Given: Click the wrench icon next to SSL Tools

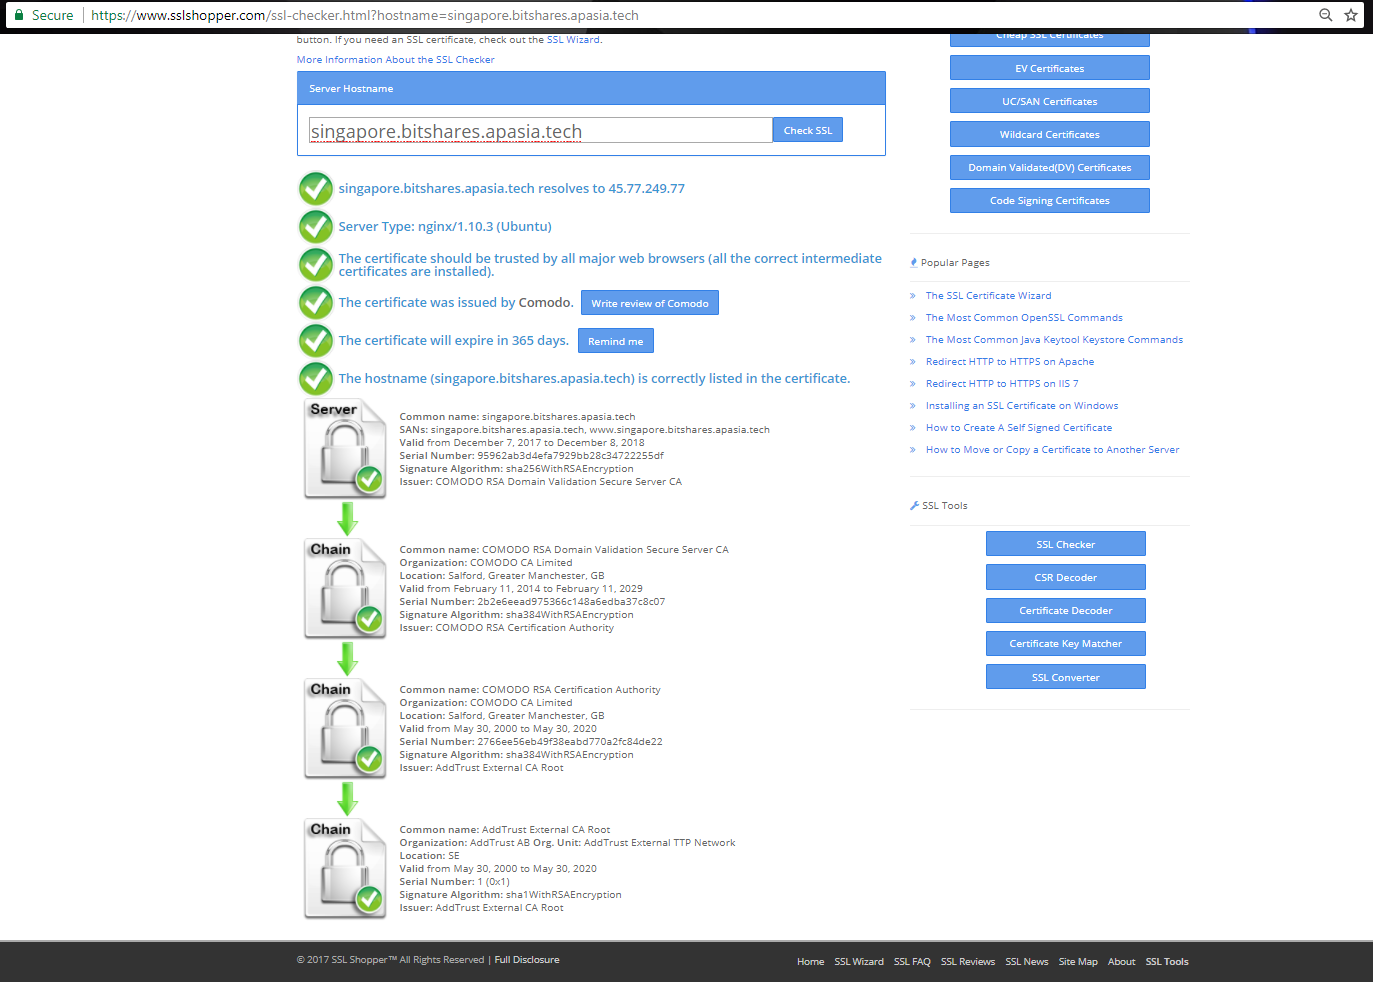Looking at the screenshot, I should tap(914, 506).
